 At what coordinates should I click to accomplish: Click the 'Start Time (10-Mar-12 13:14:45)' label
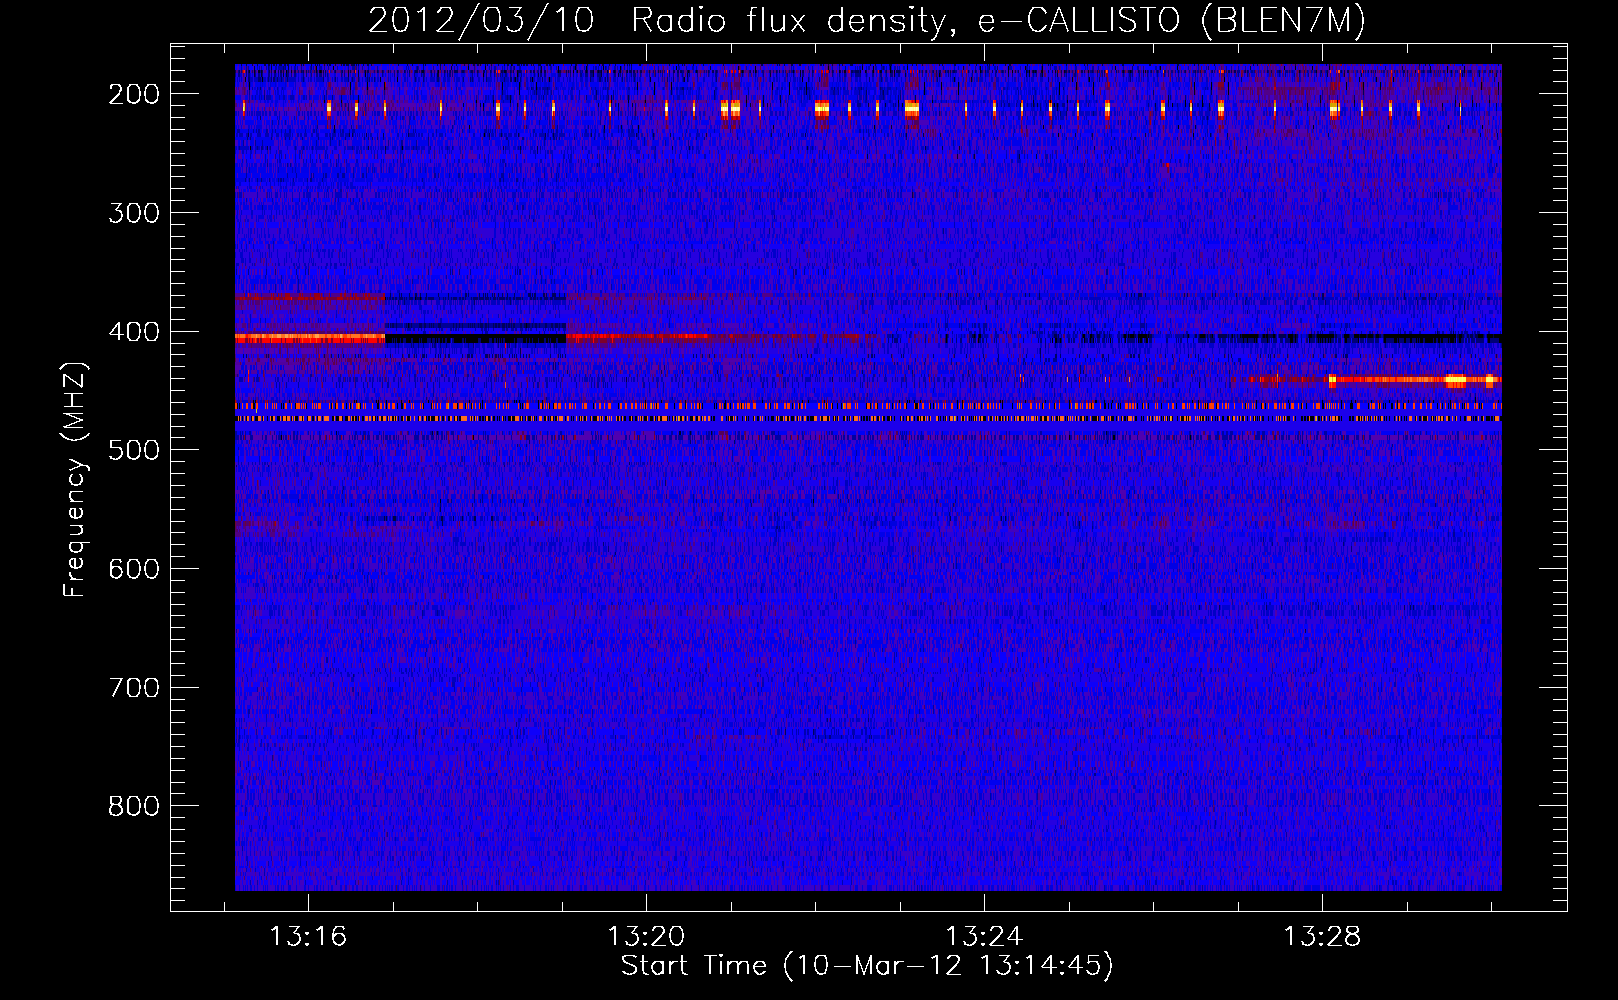coord(867,966)
